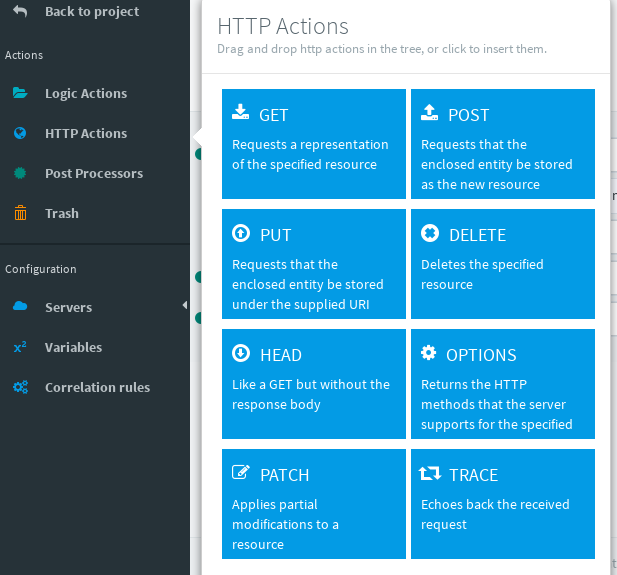Click the Servers cloud icon
This screenshot has width=617, height=575.
pyautogui.click(x=20, y=307)
